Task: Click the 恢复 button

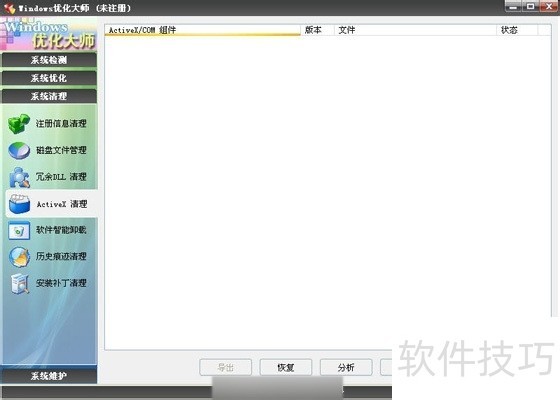Action: 286,367
